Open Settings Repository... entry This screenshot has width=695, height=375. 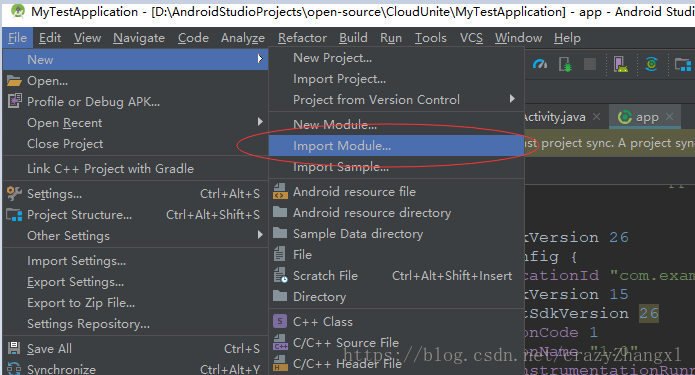[89, 324]
